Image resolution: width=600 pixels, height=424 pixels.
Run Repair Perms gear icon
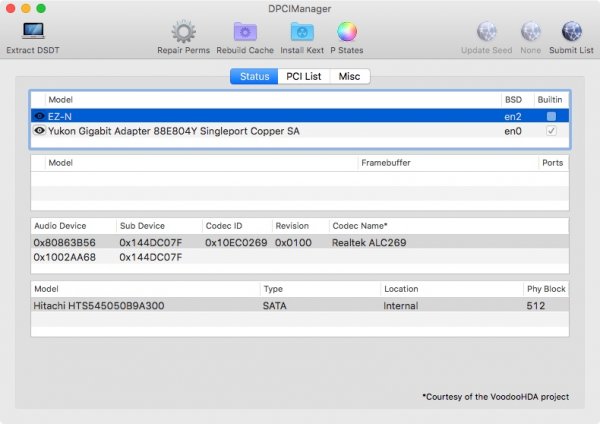click(184, 32)
